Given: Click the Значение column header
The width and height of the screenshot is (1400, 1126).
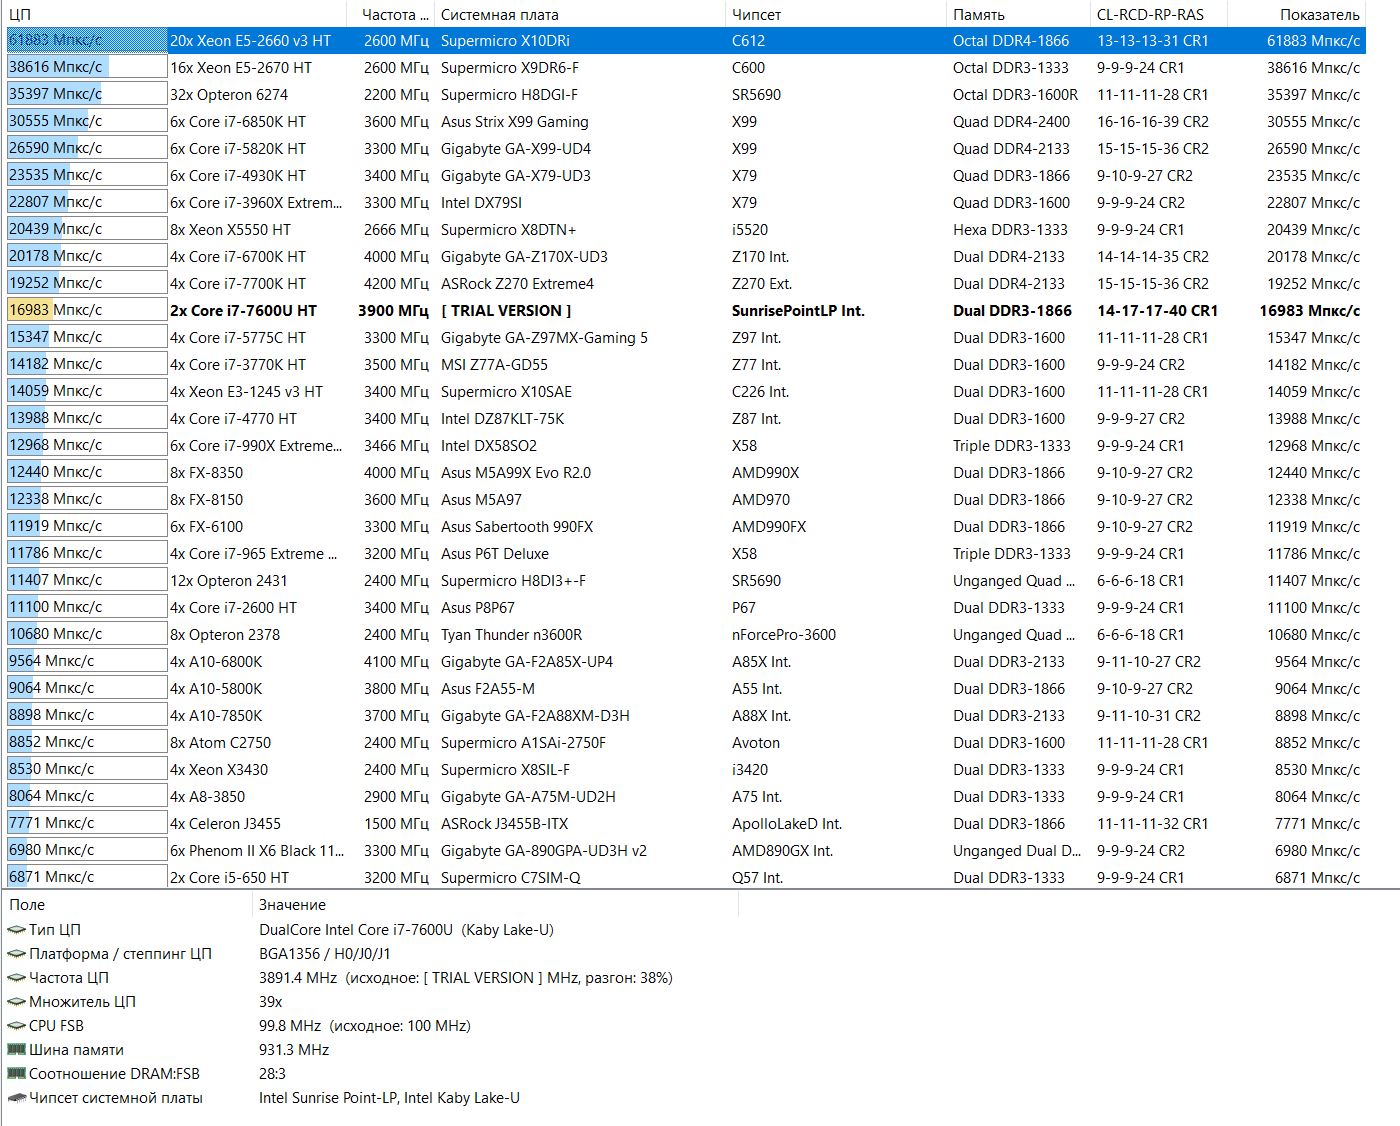Looking at the screenshot, I should point(495,905).
